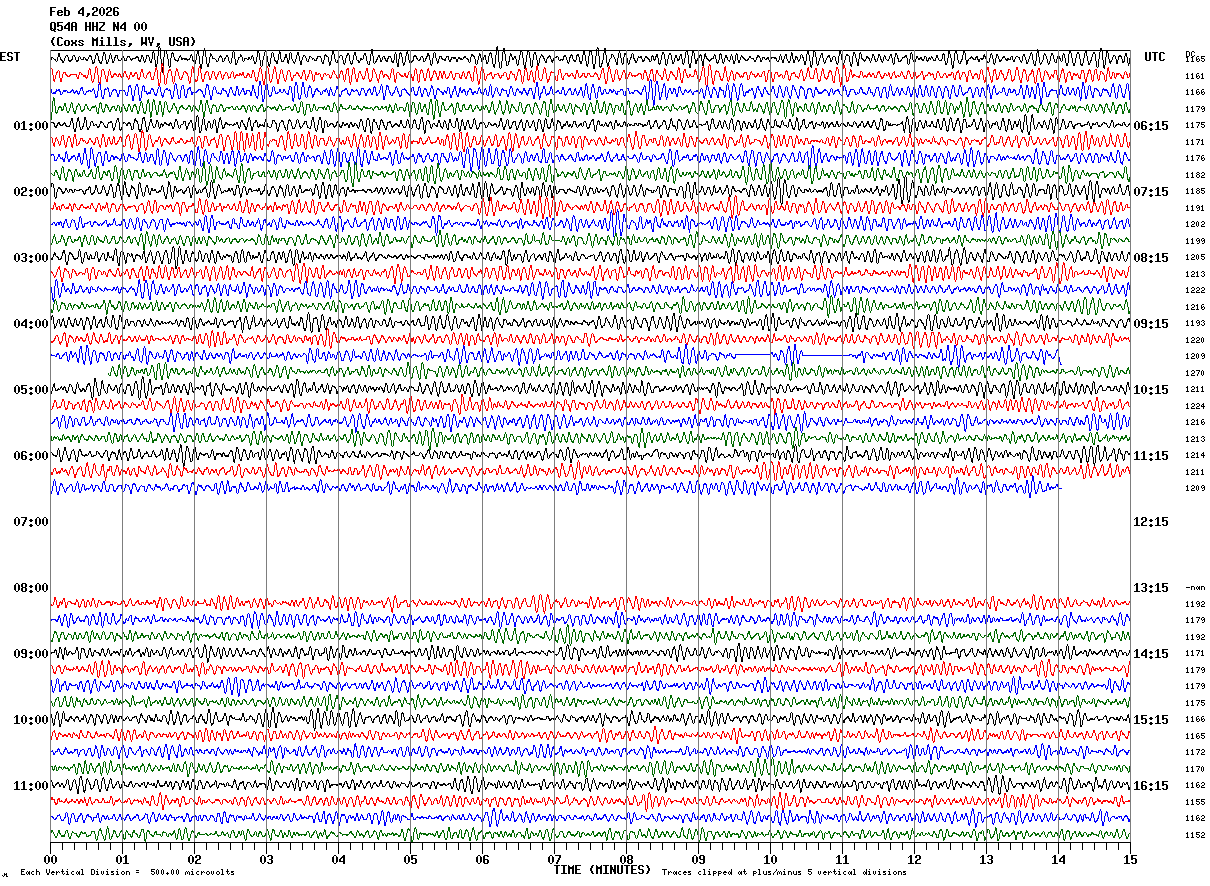Click minute tick label "01" on time axis
Viewport: 1210px width, 886px height.
coord(122,859)
